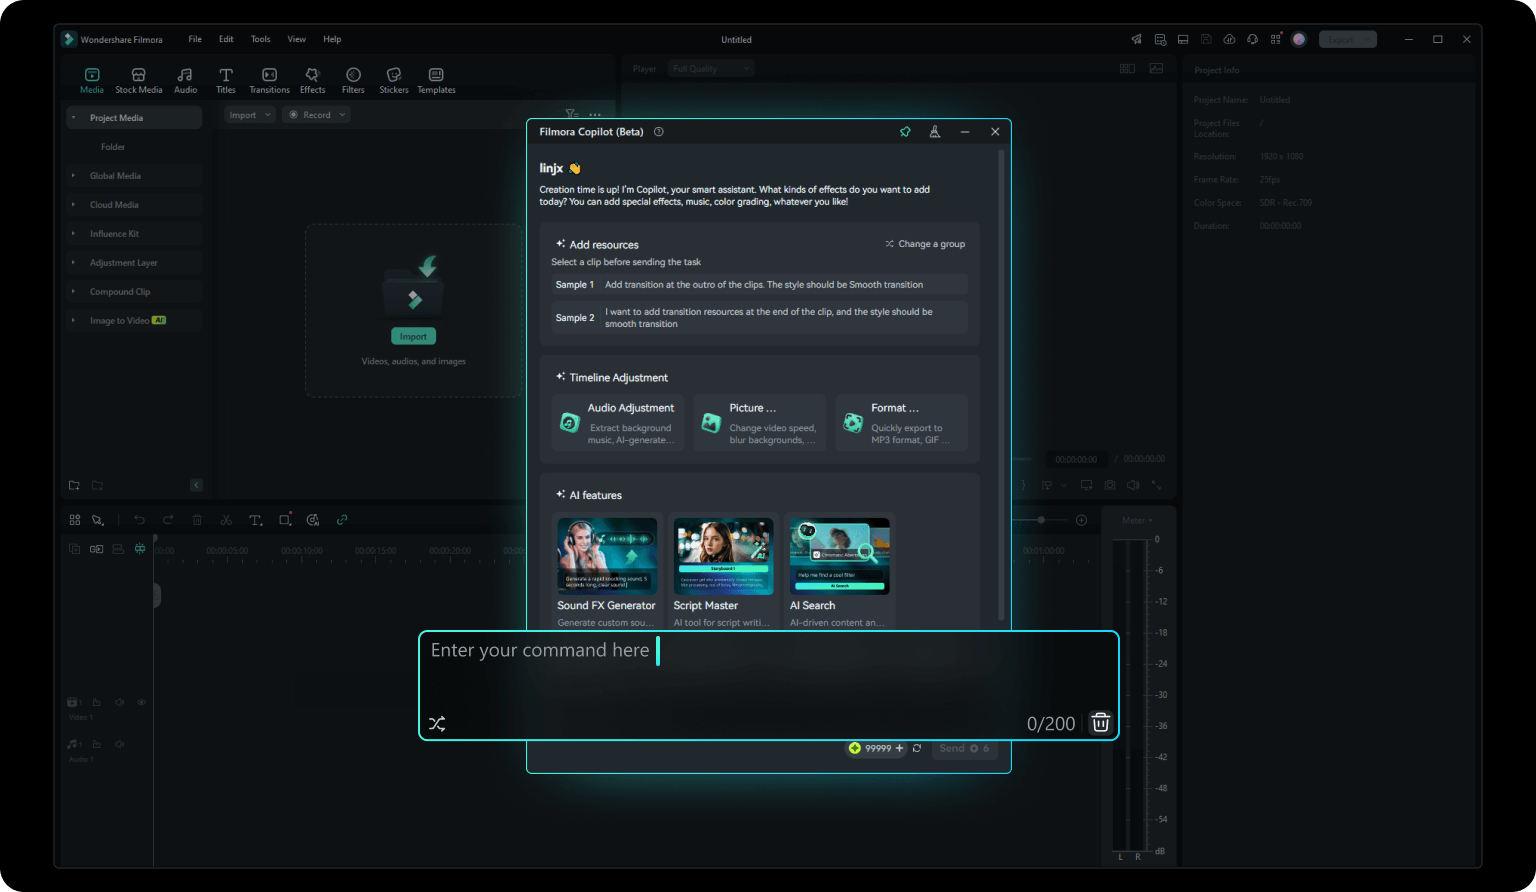Pin the Filmora Copilot window
Viewport: 1536px width, 892px height.
(x=905, y=132)
